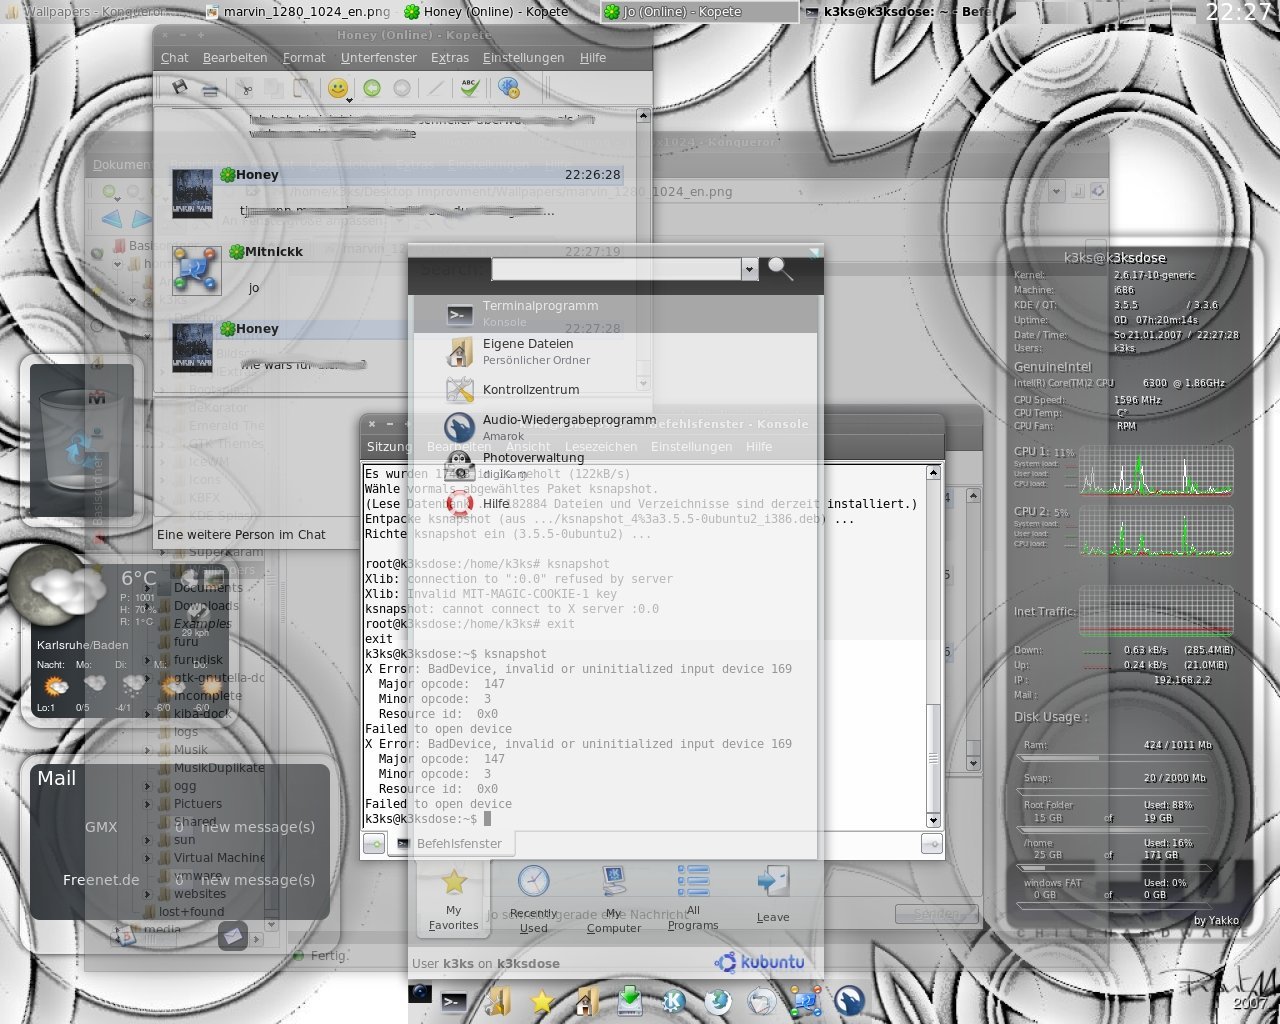1280x1024 pixels.
Task: Click the yellow star dock icon
Action: 542,1000
